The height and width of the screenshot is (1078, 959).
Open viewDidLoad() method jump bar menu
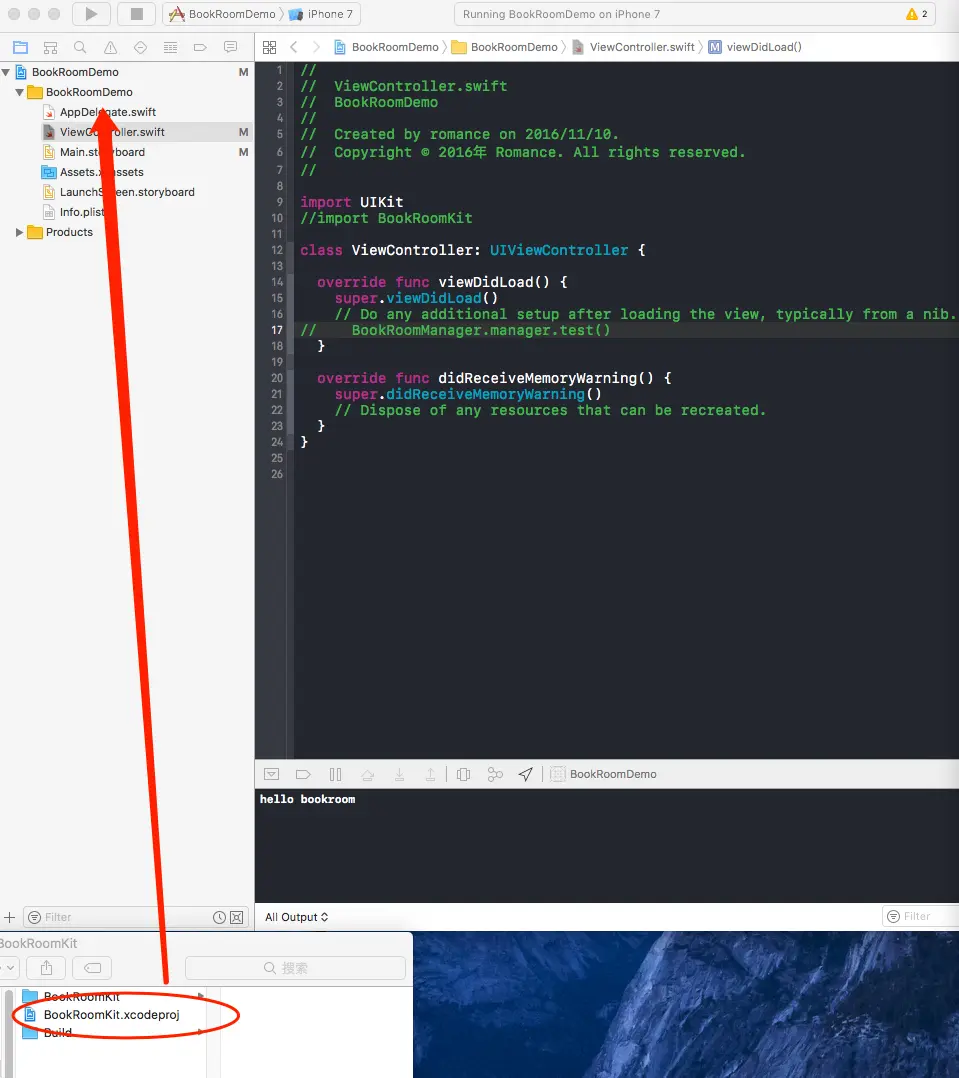coord(755,47)
